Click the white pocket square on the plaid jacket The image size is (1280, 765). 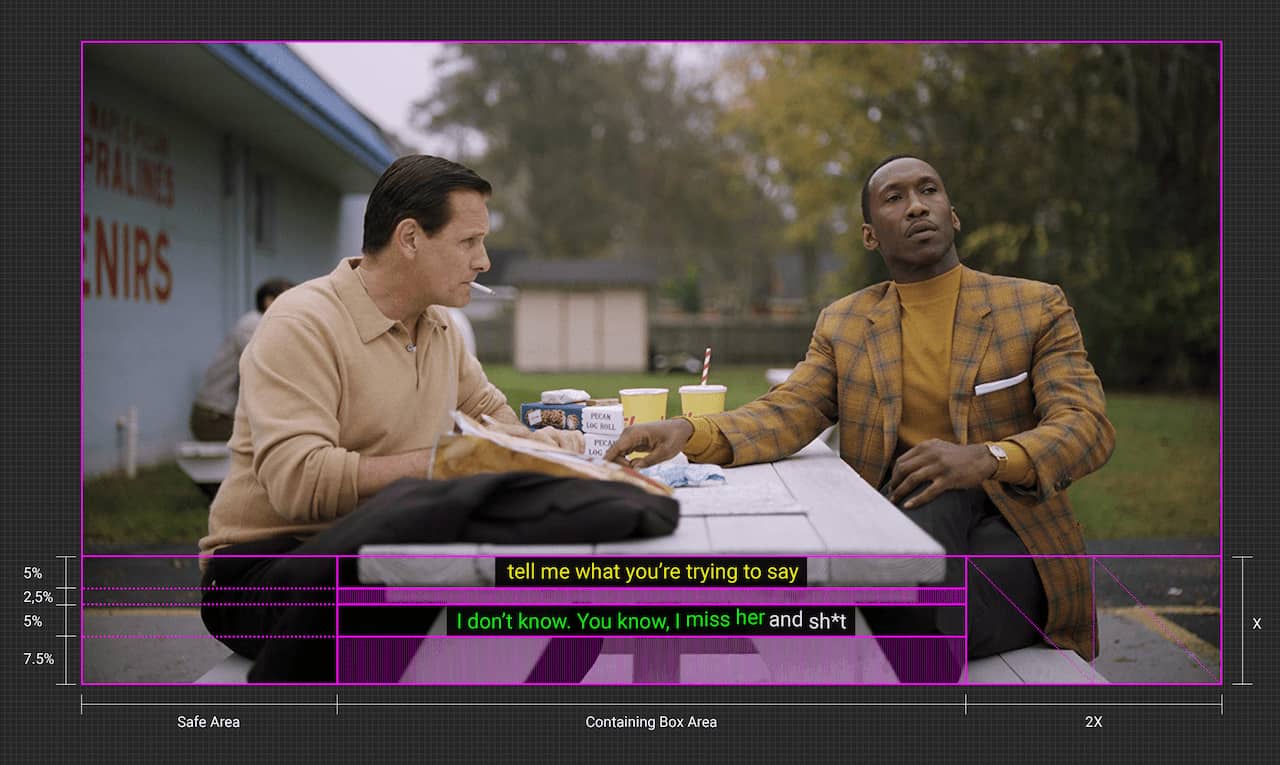[x=1000, y=383]
